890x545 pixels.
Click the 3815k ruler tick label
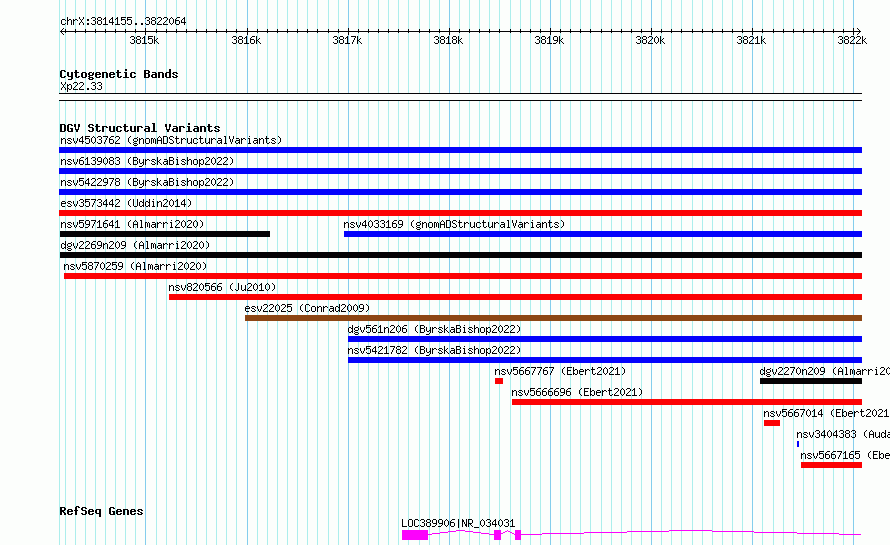click(144, 40)
